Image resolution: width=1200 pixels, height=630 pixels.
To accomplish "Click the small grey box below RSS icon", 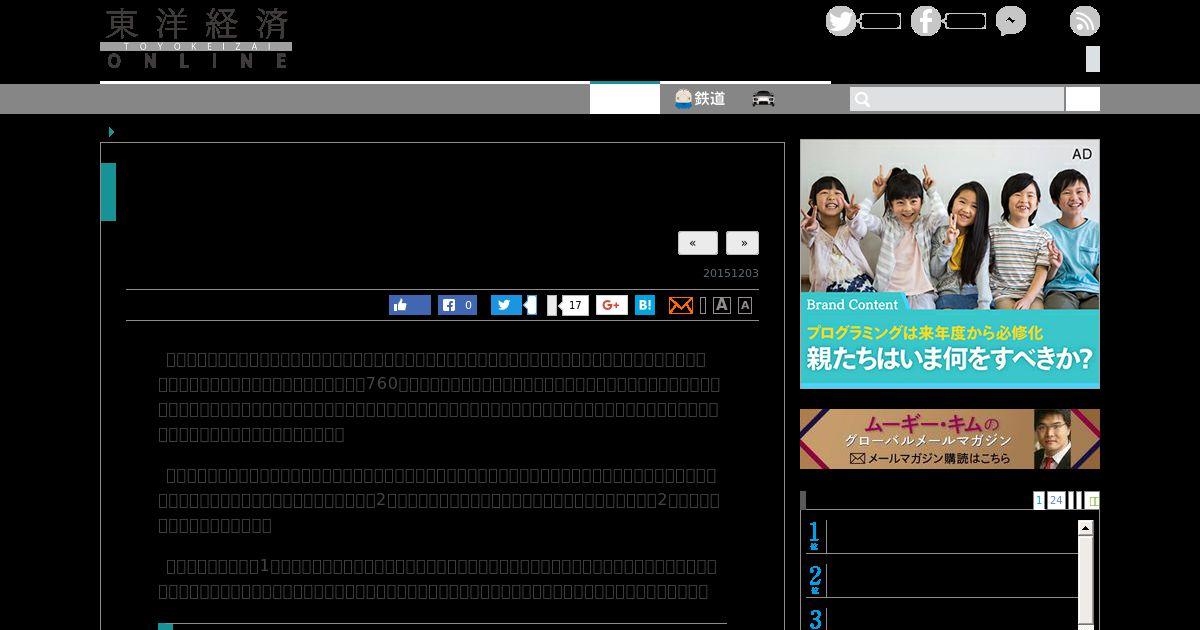I will [1093, 59].
